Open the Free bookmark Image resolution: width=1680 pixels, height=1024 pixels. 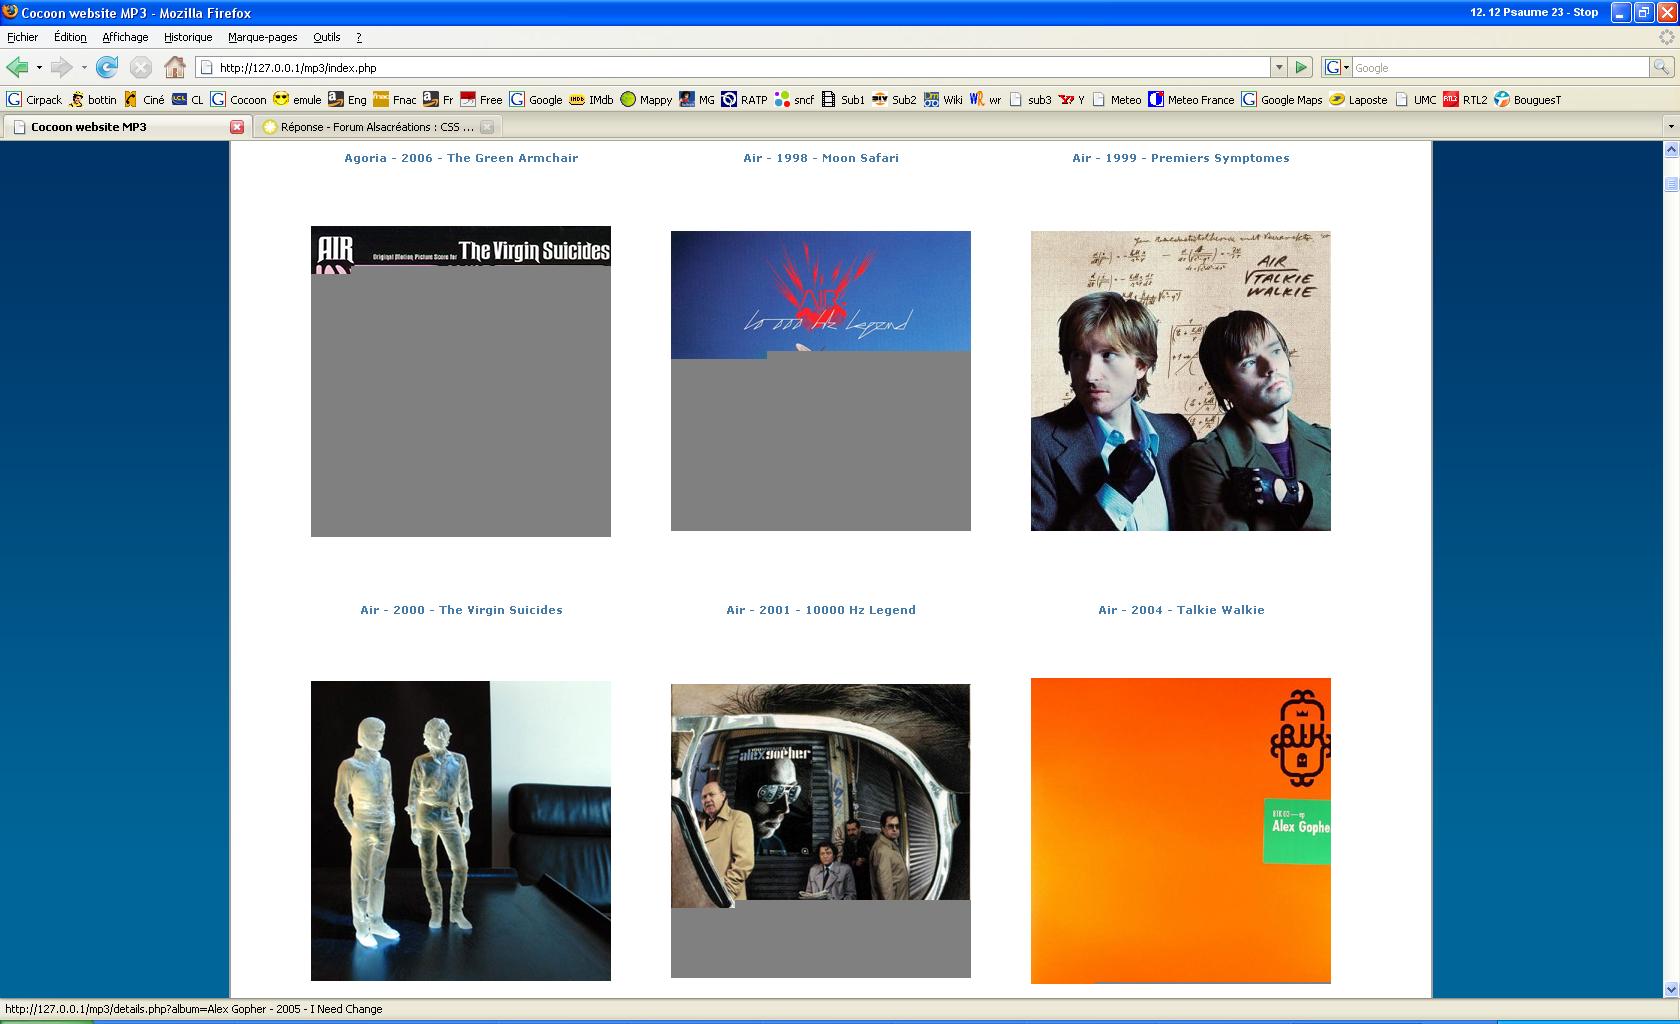tap(481, 99)
